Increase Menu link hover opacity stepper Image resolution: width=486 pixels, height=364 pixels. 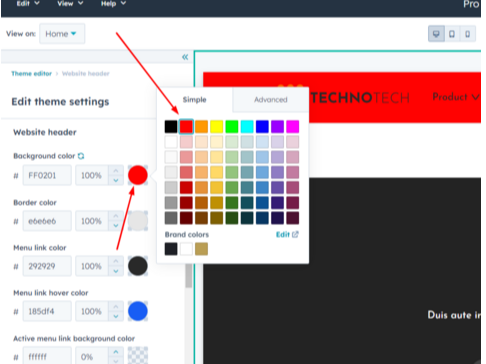[x=116, y=306]
